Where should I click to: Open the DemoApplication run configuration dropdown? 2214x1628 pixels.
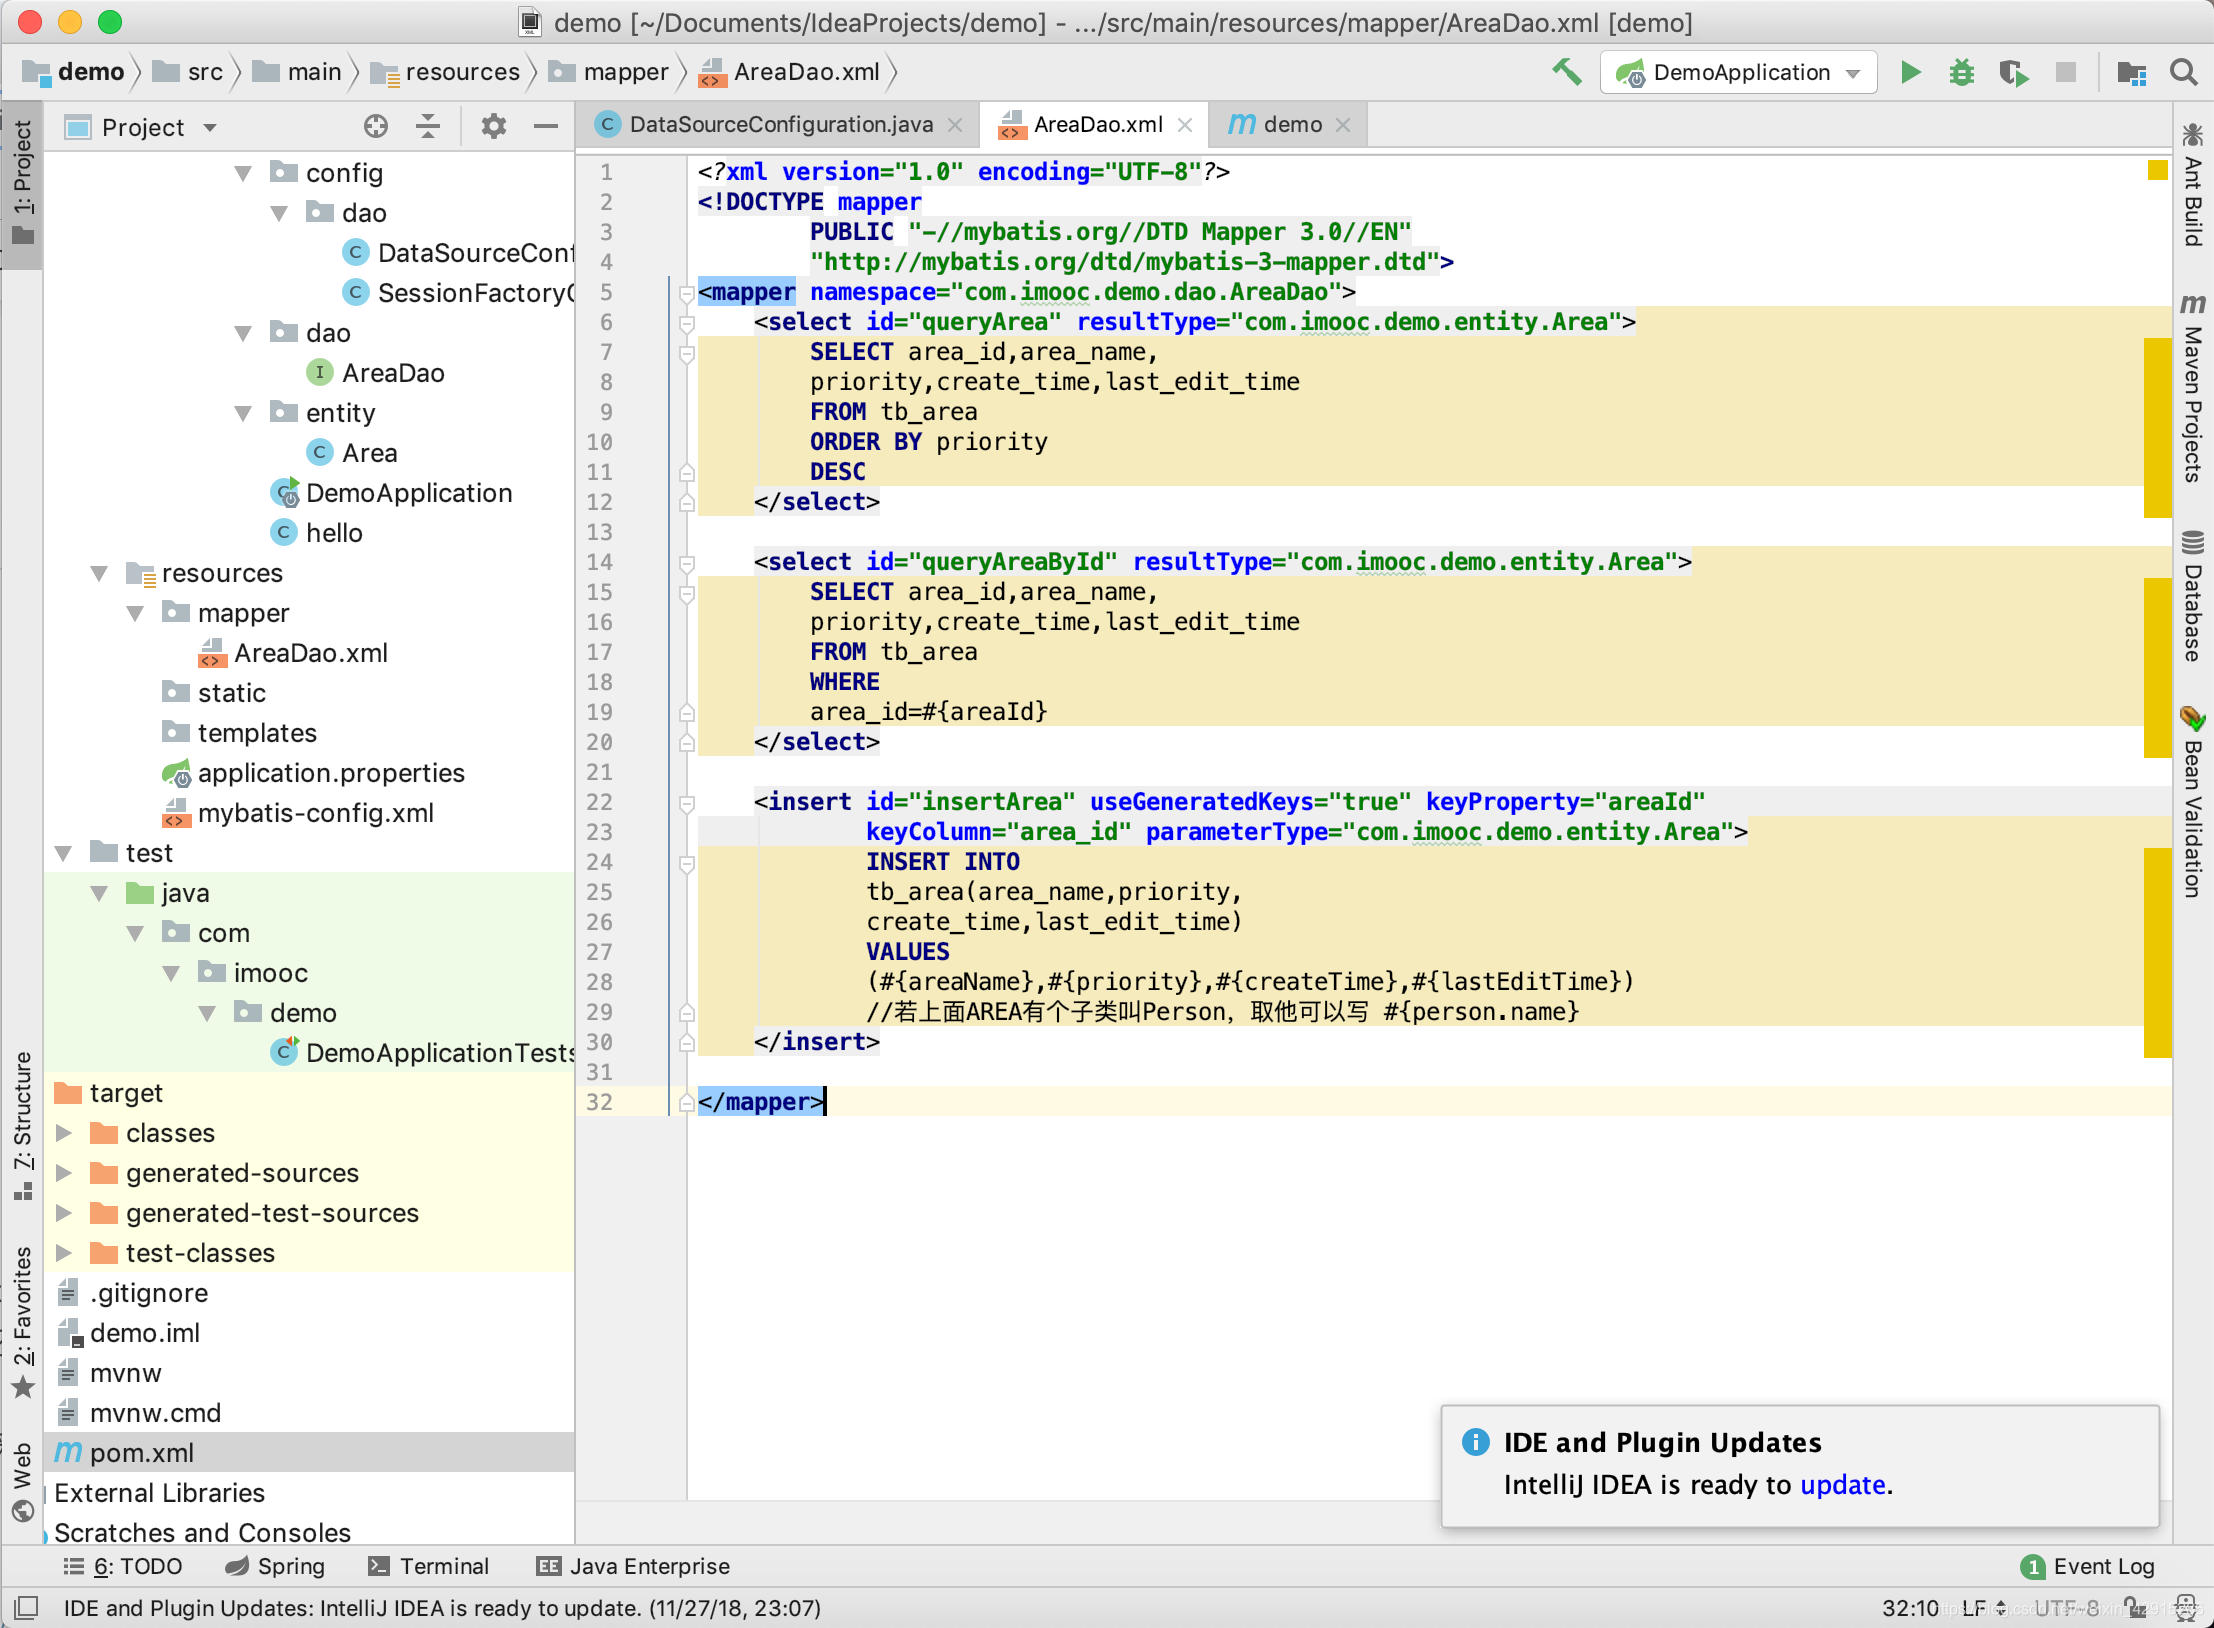click(x=1738, y=72)
